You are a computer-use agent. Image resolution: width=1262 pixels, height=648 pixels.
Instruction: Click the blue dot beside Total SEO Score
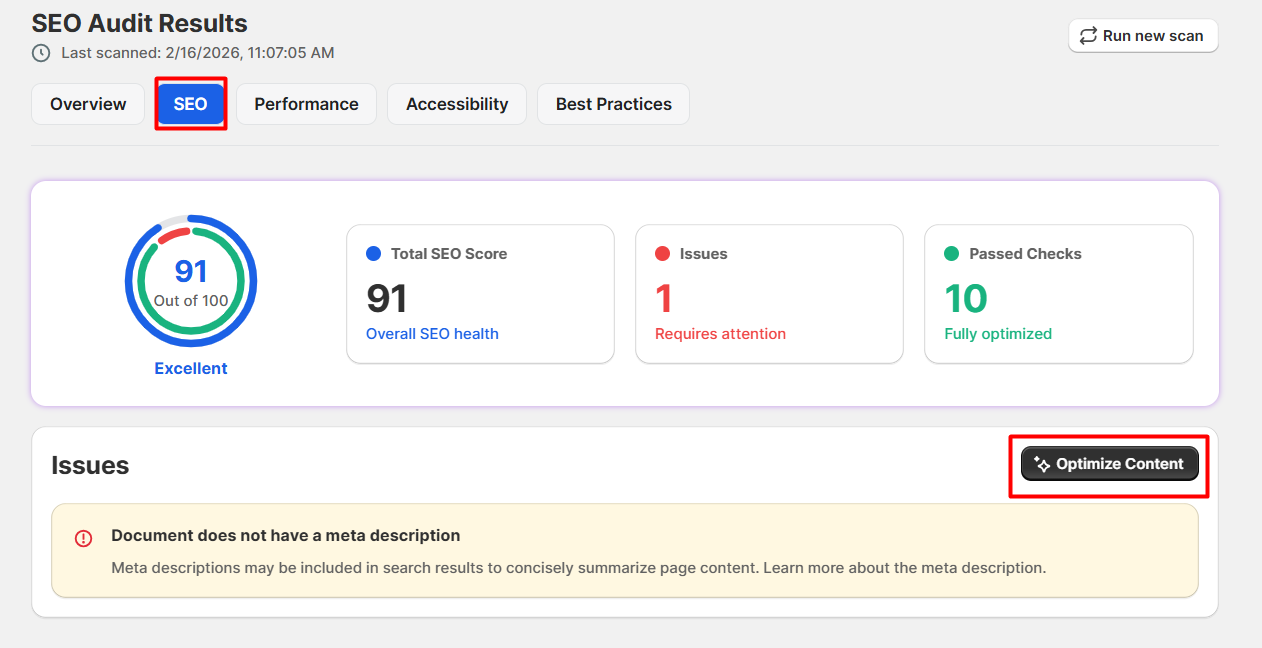tap(373, 254)
